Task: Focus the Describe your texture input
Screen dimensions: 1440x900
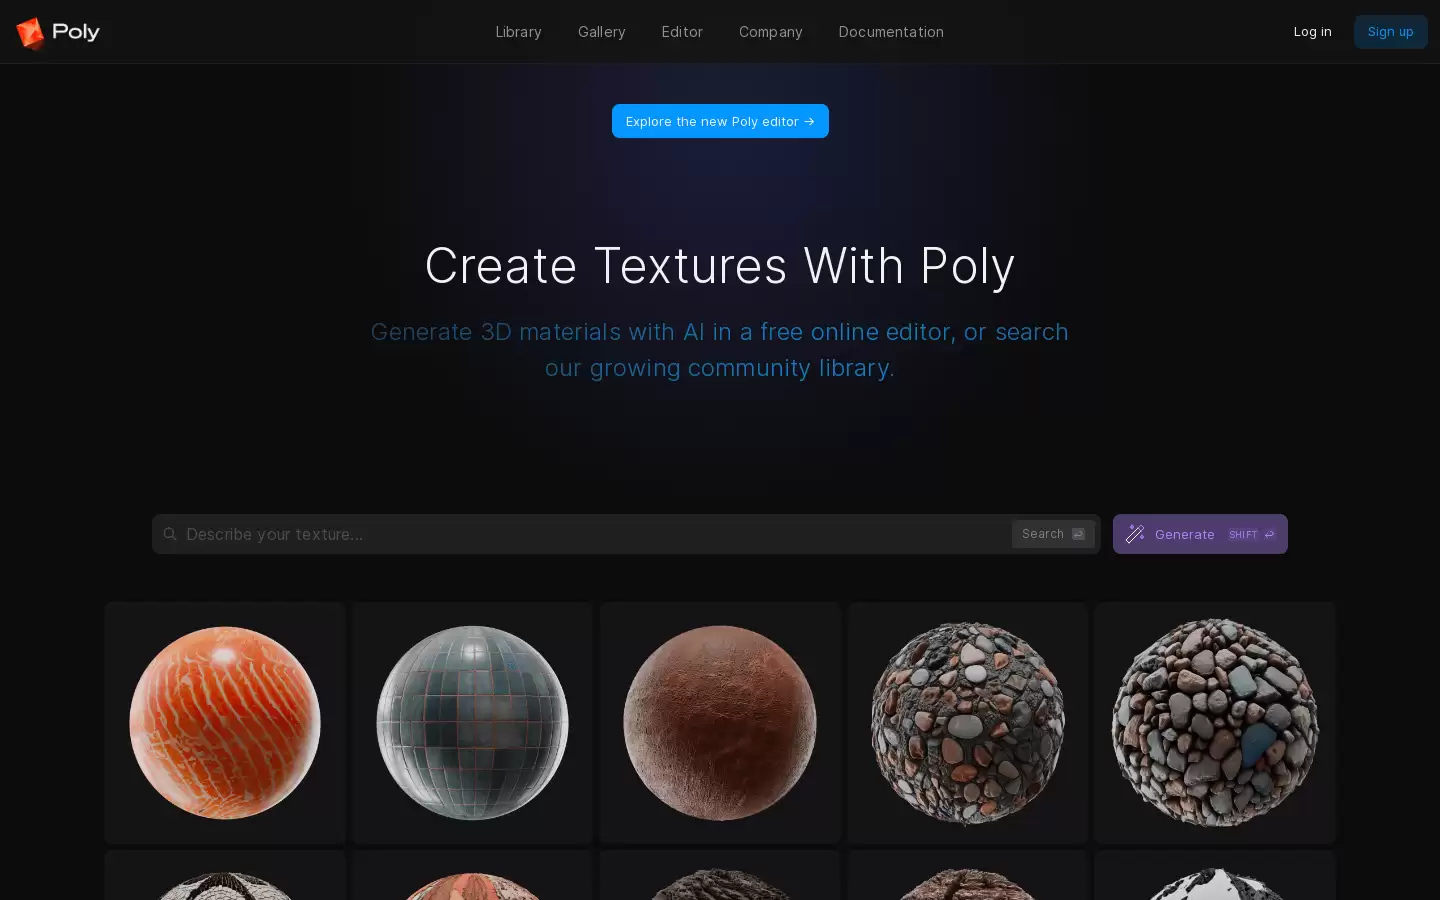Action: (x=595, y=534)
